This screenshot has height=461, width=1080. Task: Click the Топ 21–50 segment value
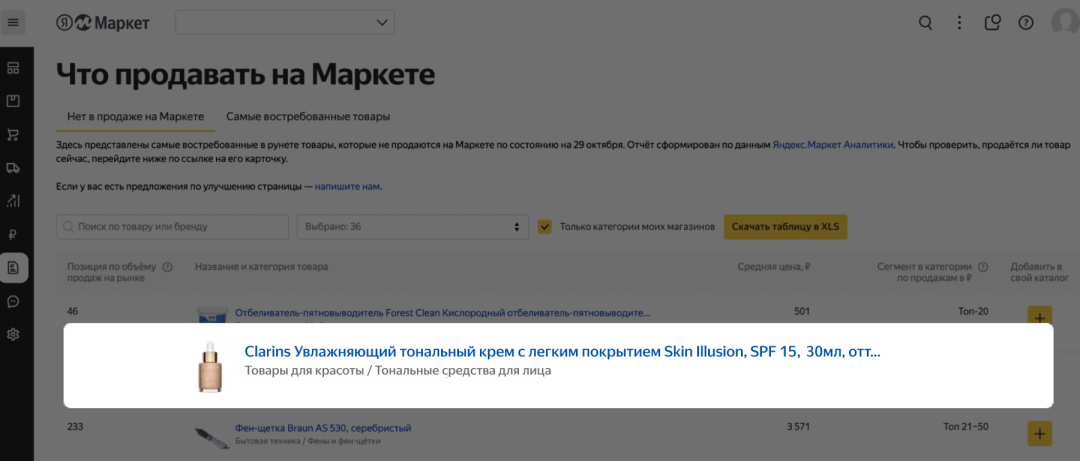[x=964, y=427]
